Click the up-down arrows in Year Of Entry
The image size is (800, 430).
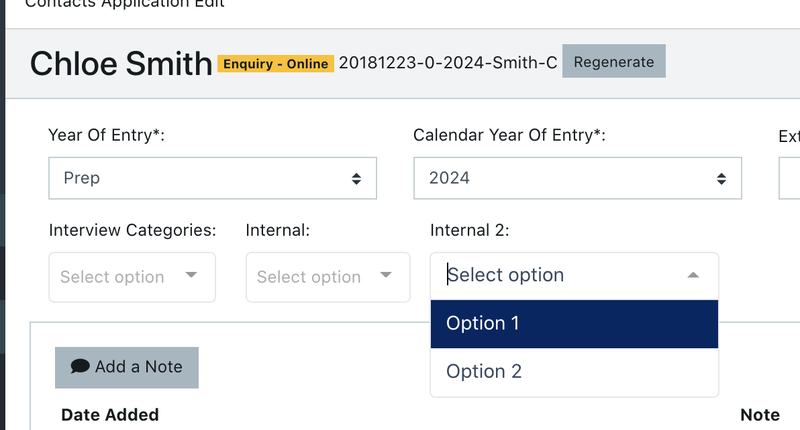click(356, 179)
